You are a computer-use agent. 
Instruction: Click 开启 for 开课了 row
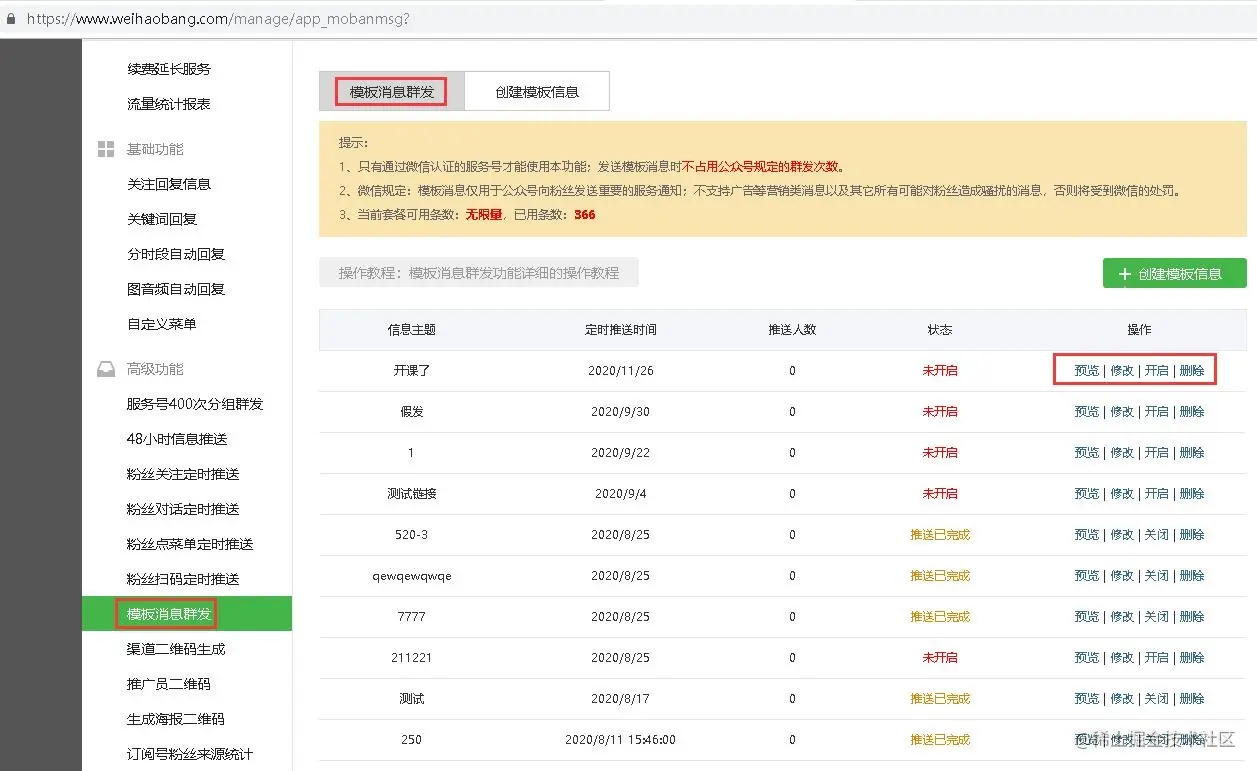click(1157, 370)
